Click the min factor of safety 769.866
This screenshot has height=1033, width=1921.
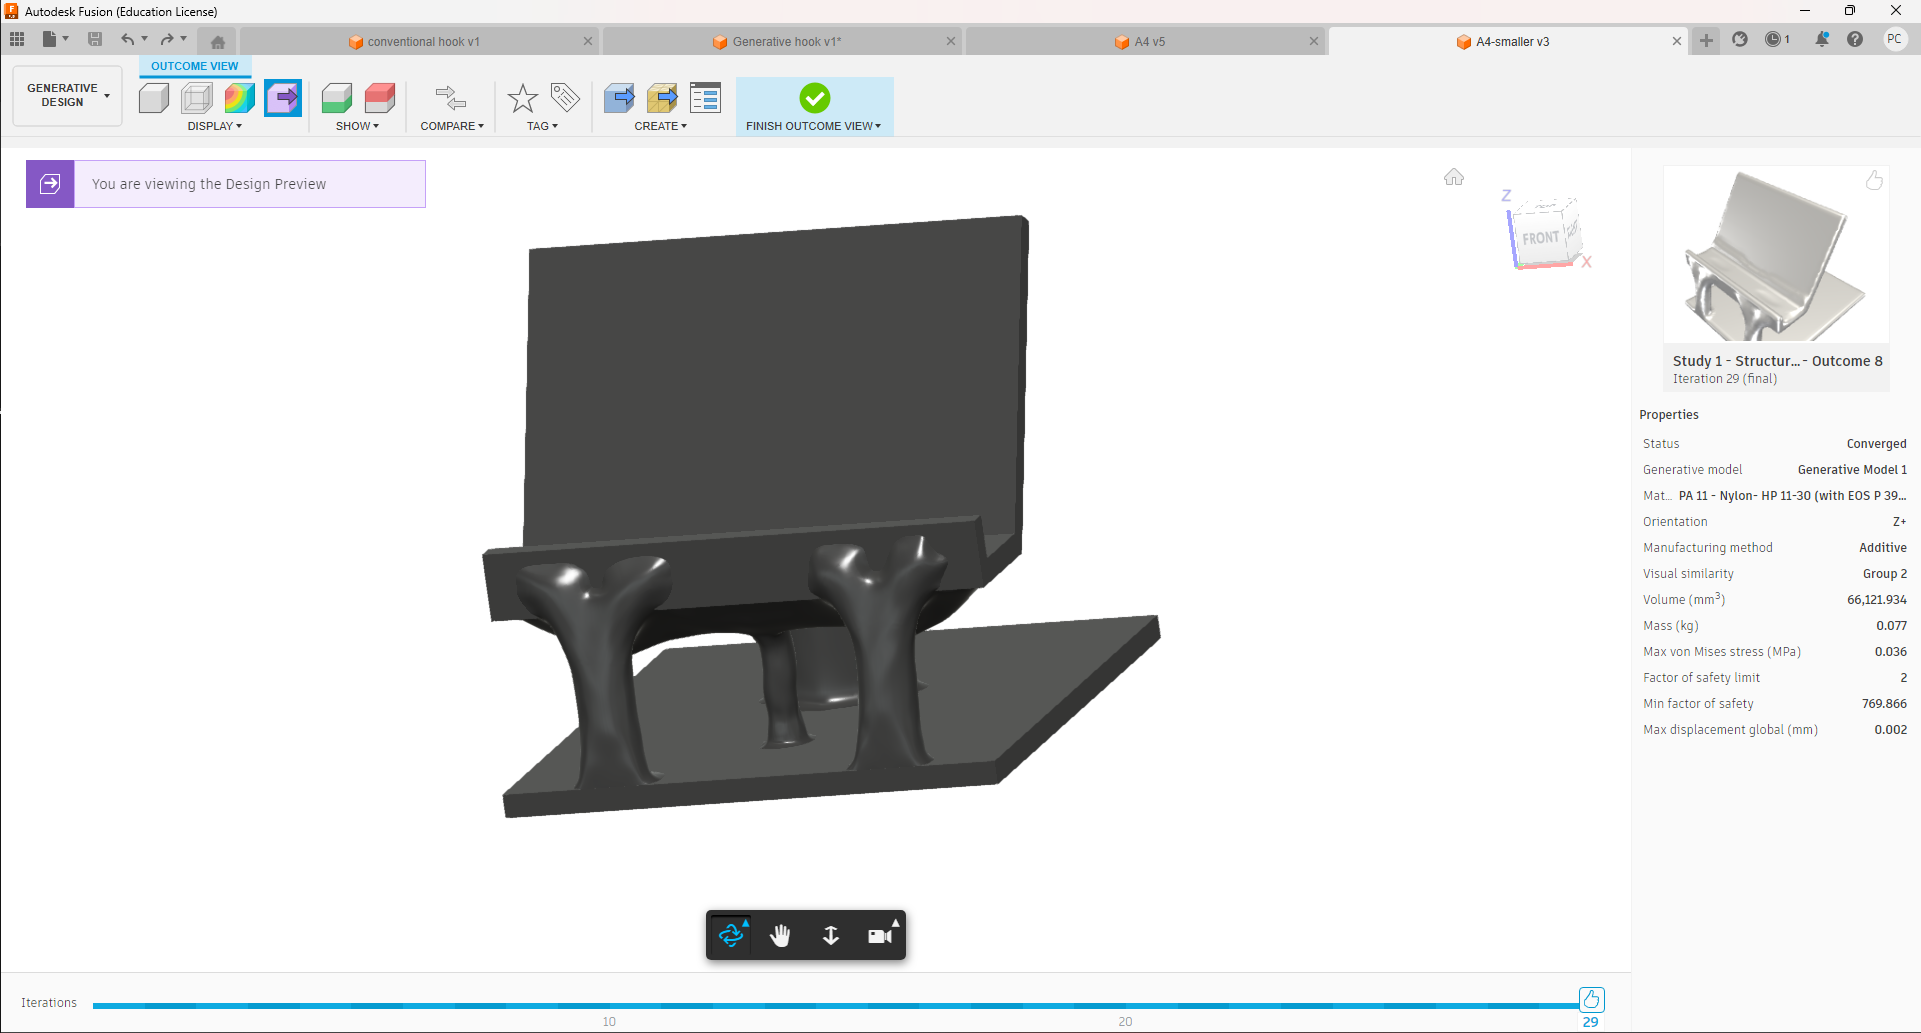click(1884, 704)
